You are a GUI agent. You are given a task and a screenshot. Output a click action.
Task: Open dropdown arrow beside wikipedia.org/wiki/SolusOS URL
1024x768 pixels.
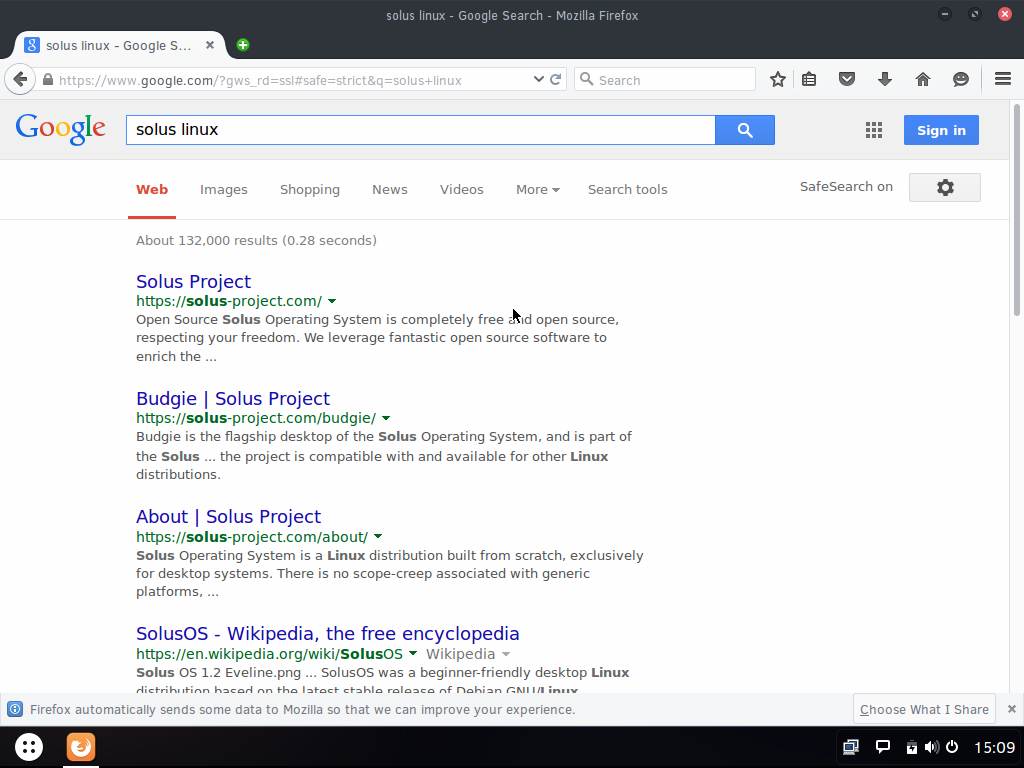click(413, 654)
